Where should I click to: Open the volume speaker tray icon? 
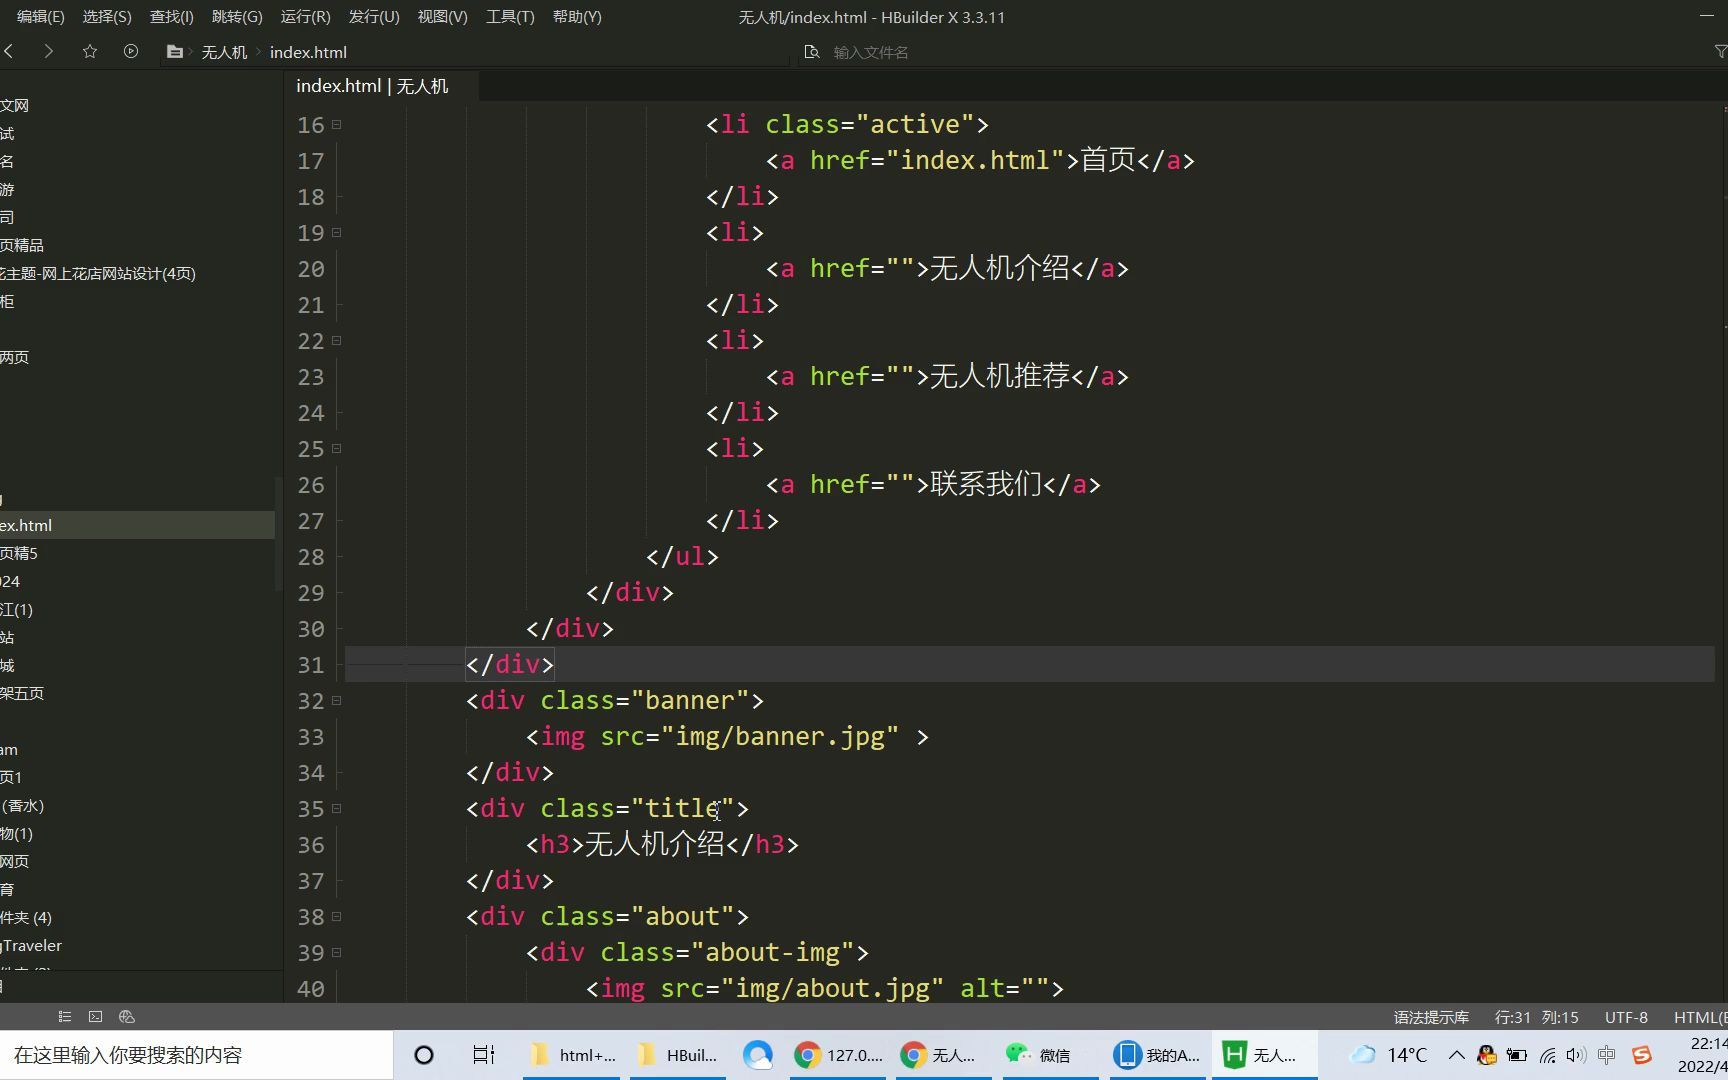coord(1577,1055)
